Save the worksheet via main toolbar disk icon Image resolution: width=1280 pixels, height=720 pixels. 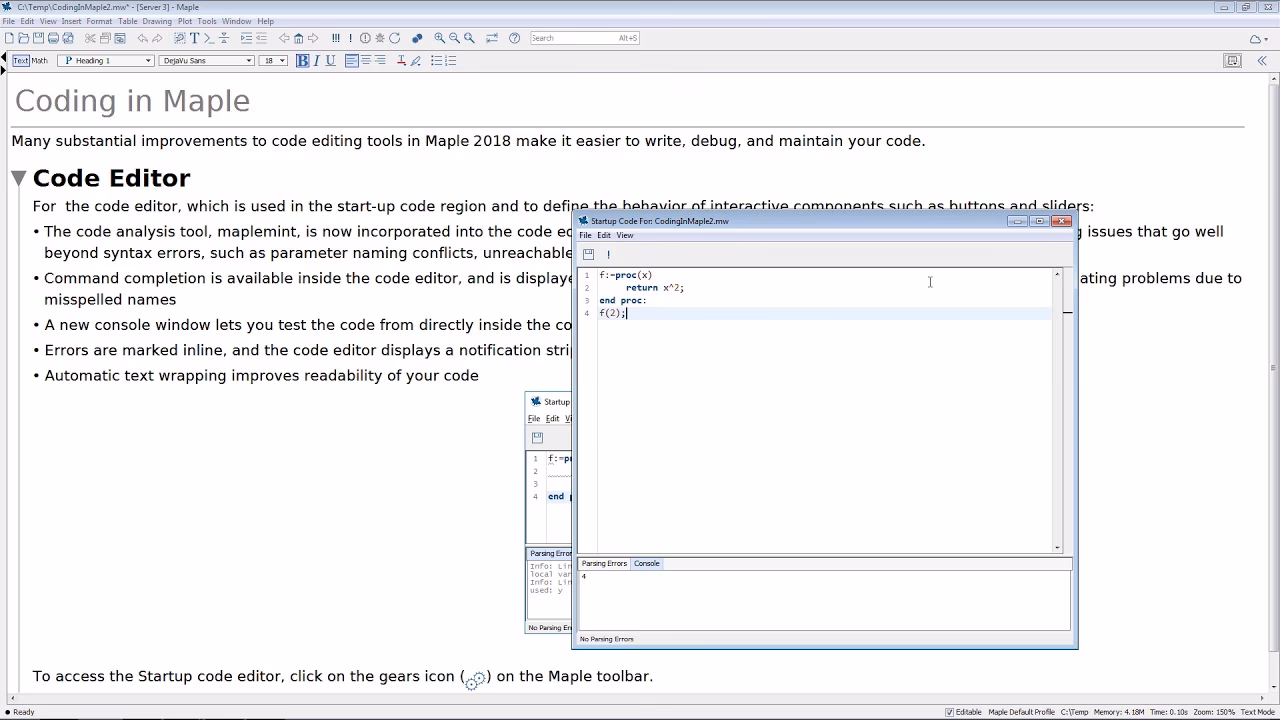tap(38, 38)
